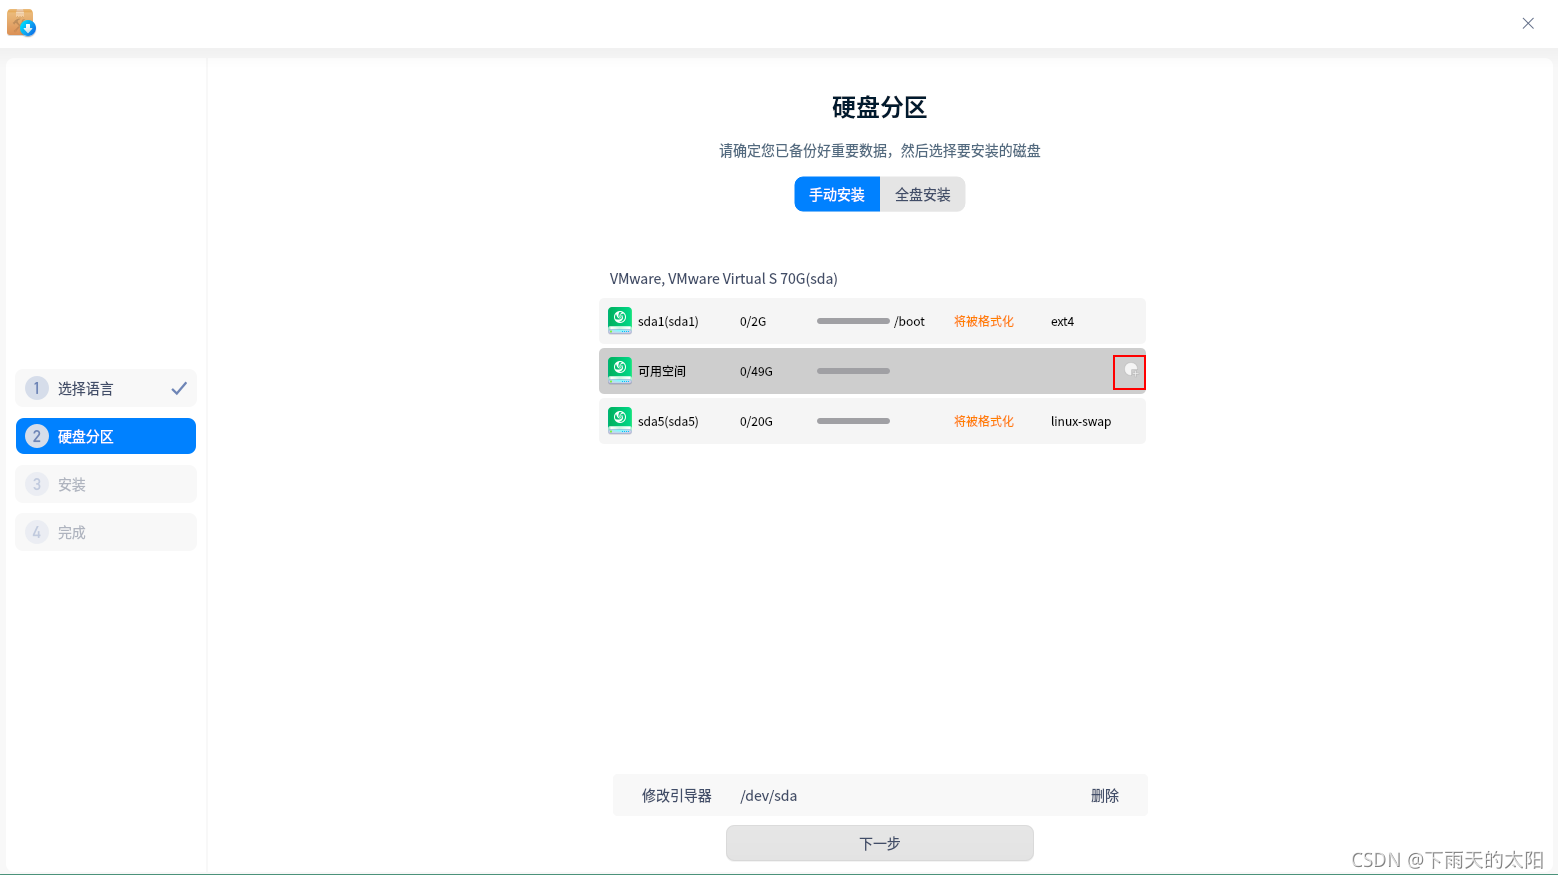This screenshot has width=1558, height=878.
Task: Select the 手动安装 tab
Action: pyautogui.click(x=837, y=194)
